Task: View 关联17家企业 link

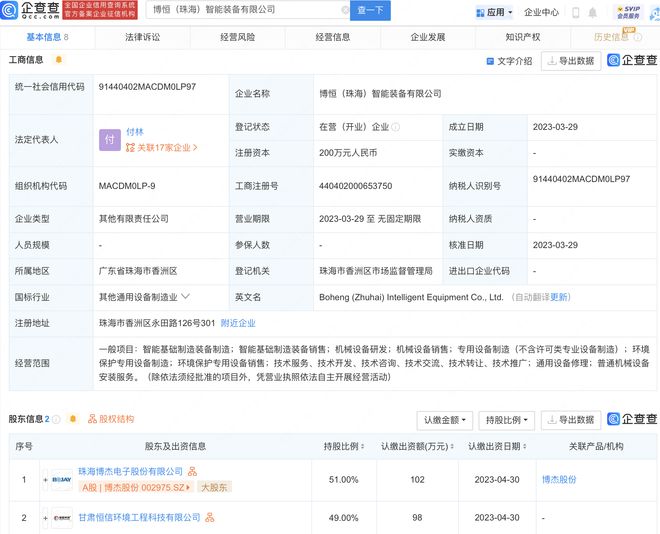Action: pyautogui.click(x=162, y=148)
